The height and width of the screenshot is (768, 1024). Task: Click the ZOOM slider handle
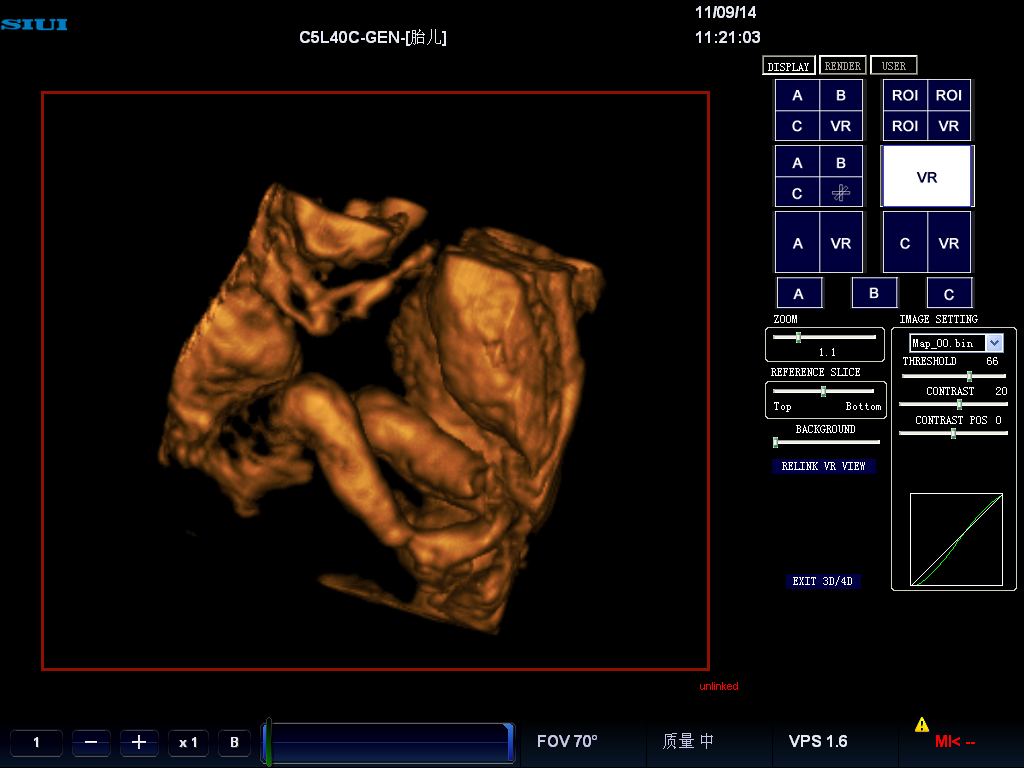pyautogui.click(x=798, y=338)
